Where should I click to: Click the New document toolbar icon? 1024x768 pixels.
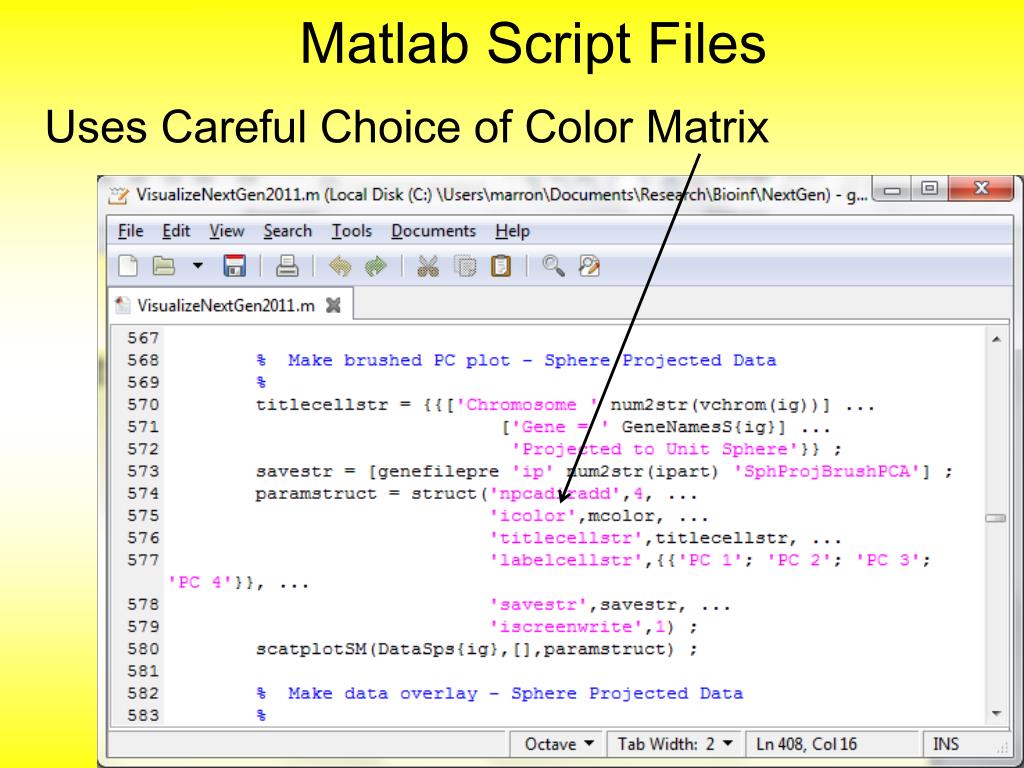128,266
